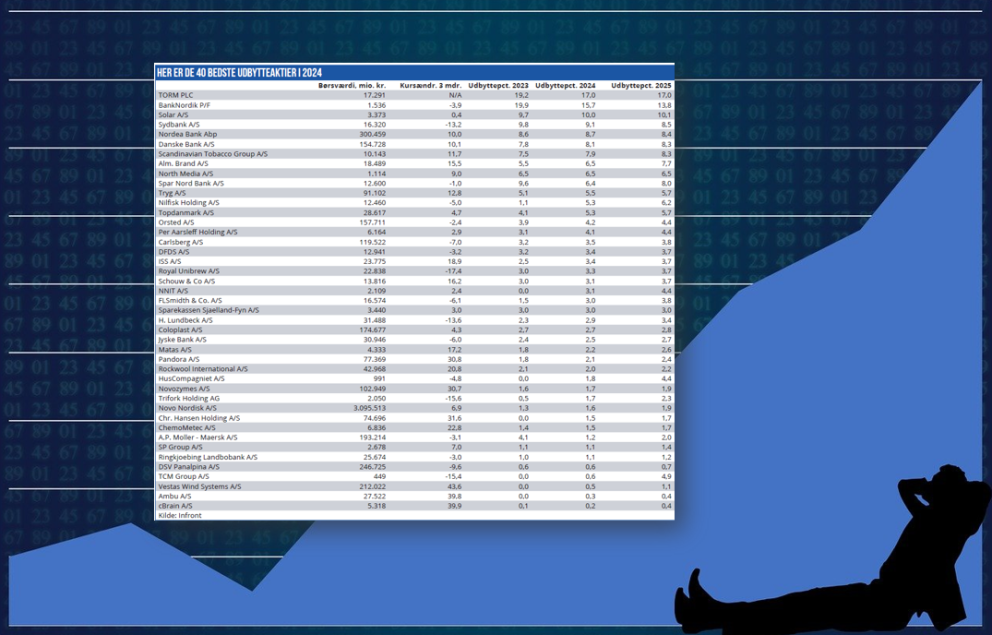
Task: Click 'Trifork Holding AG' company name
Action: [189, 398]
